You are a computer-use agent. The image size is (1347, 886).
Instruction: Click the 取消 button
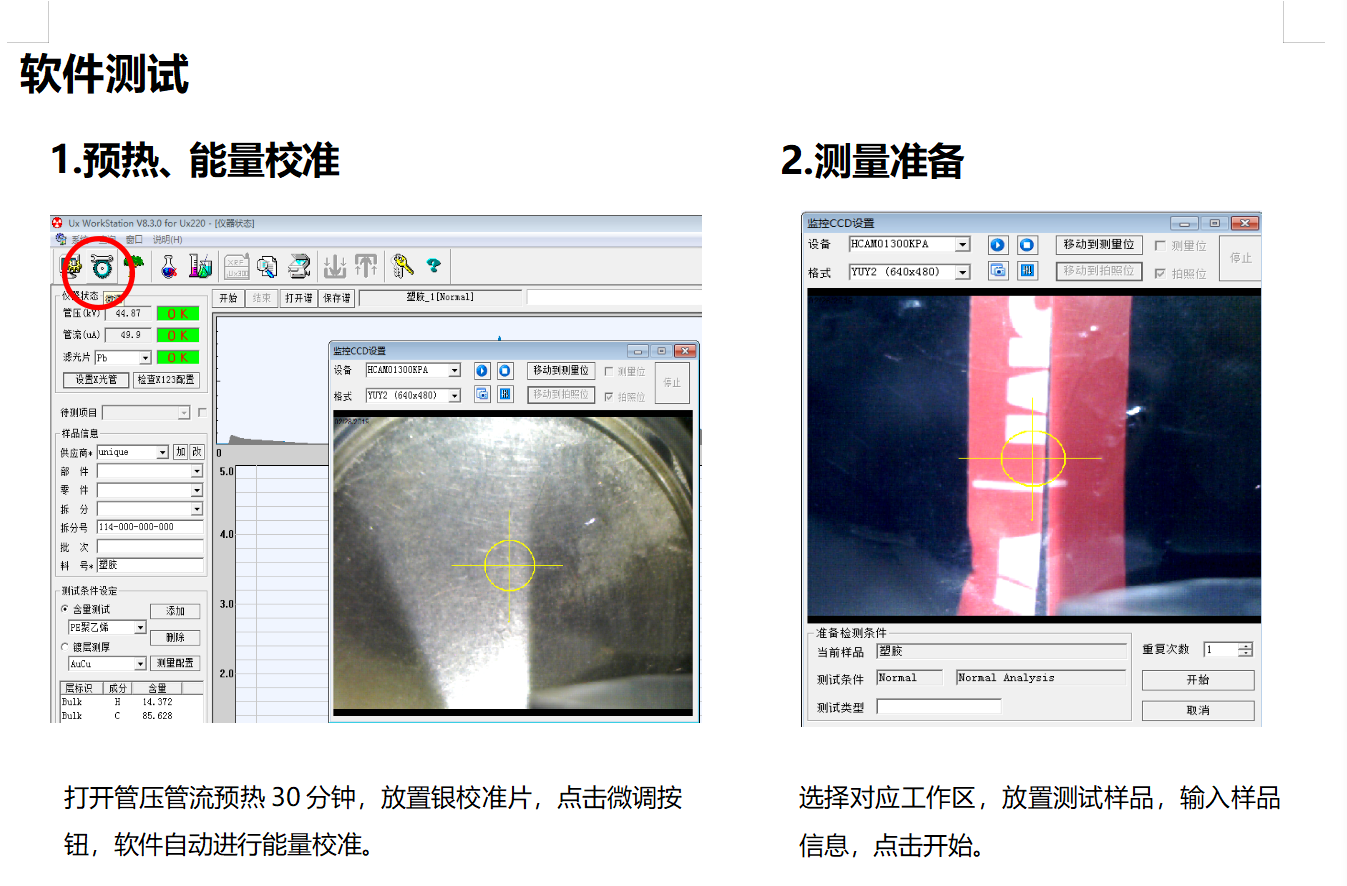1198,711
